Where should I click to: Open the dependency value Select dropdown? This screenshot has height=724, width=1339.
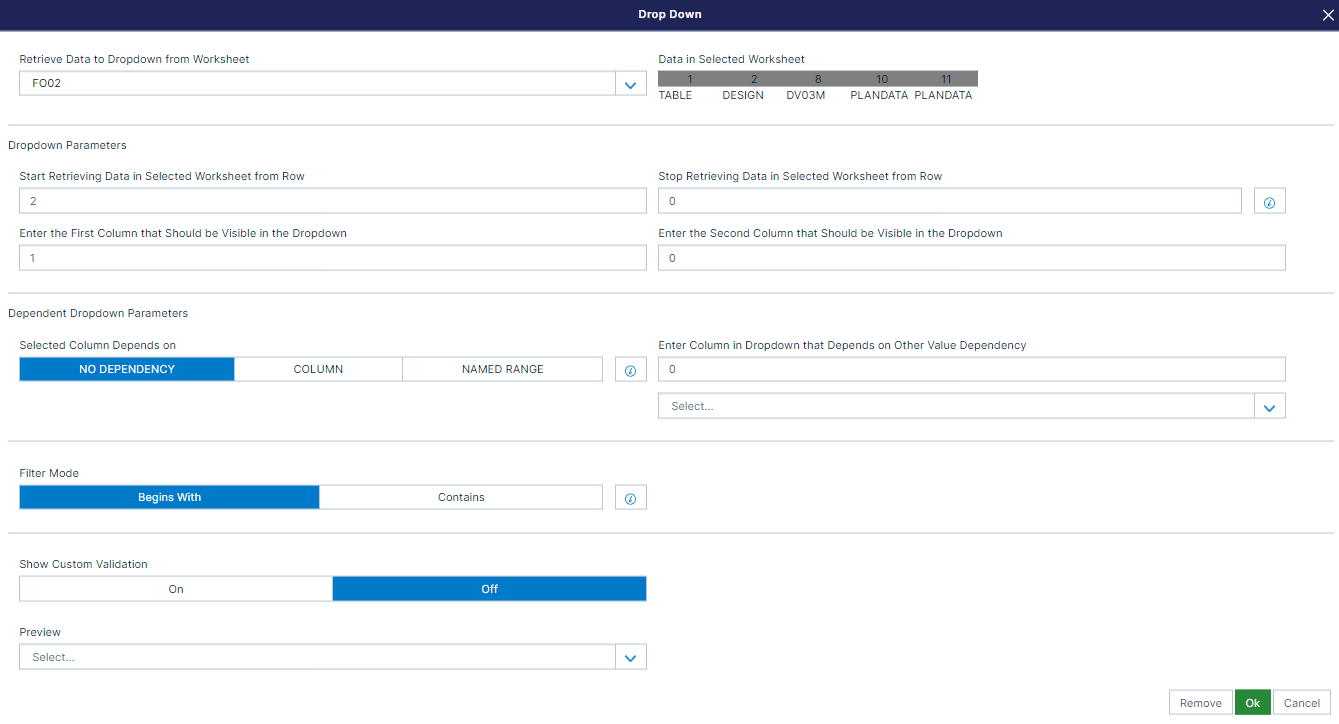pyautogui.click(x=1269, y=405)
